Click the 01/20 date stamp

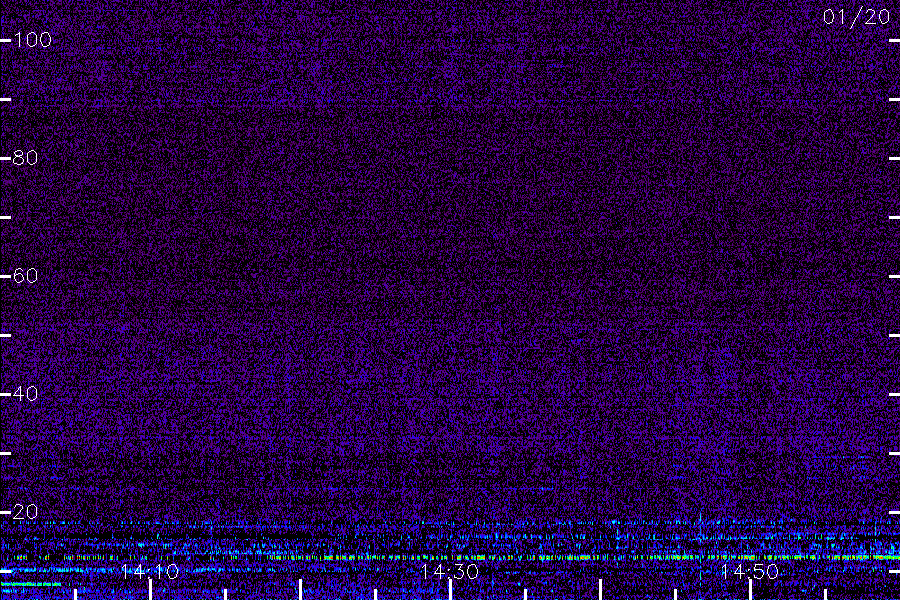click(x=856, y=17)
